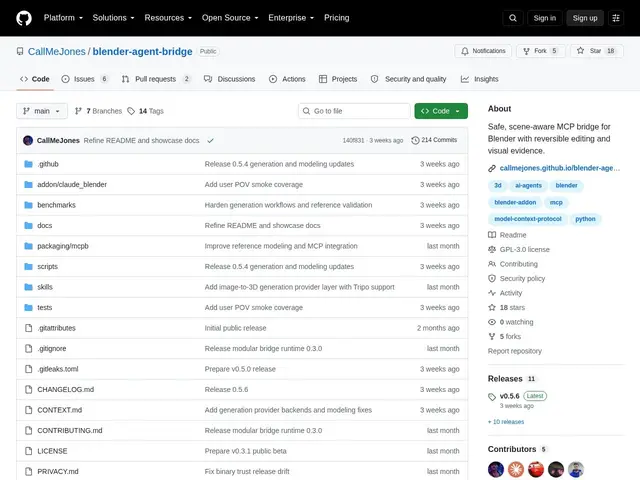Viewport: 640px width, 480px height.
Task: Open the main branch selector dropdown
Action: click(x=42, y=111)
